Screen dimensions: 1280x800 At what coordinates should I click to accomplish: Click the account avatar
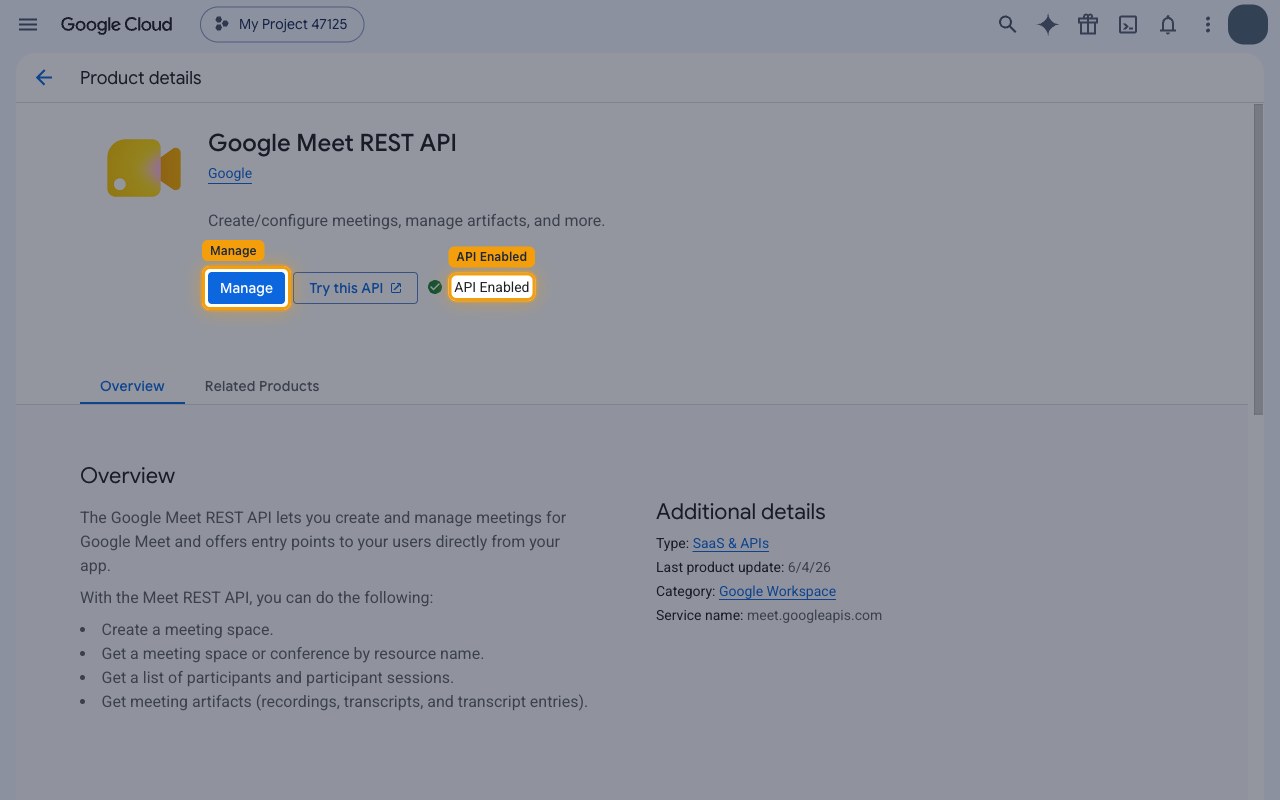click(1248, 25)
